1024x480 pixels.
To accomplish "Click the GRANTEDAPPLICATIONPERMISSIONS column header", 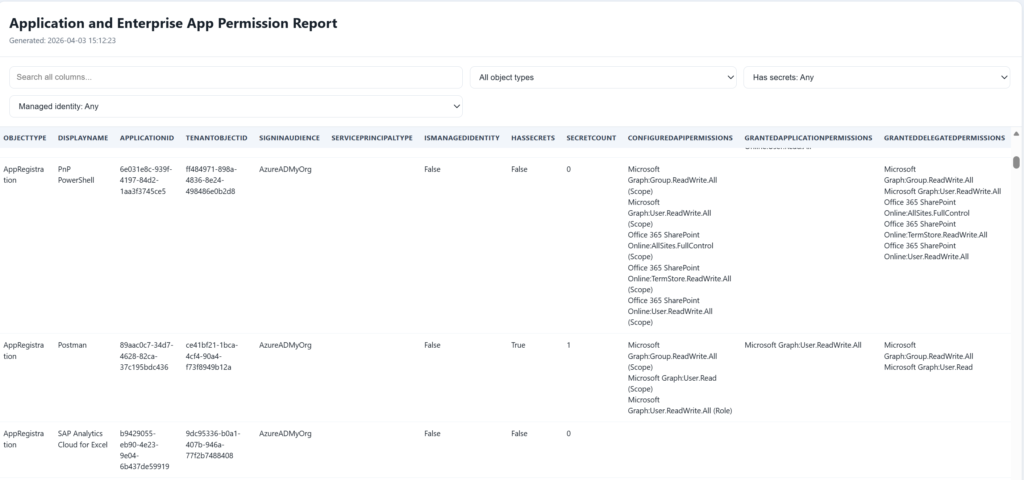I will (x=808, y=137).
